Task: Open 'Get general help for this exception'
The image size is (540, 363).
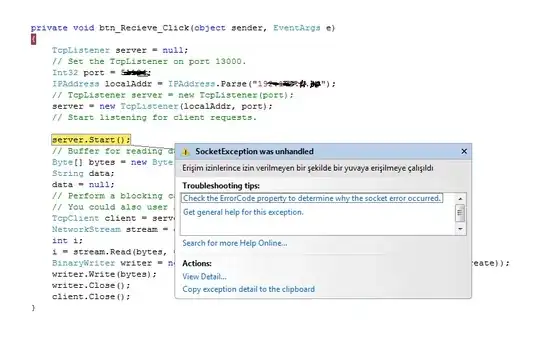Action: pyautogui.click(x=243, y=212)
